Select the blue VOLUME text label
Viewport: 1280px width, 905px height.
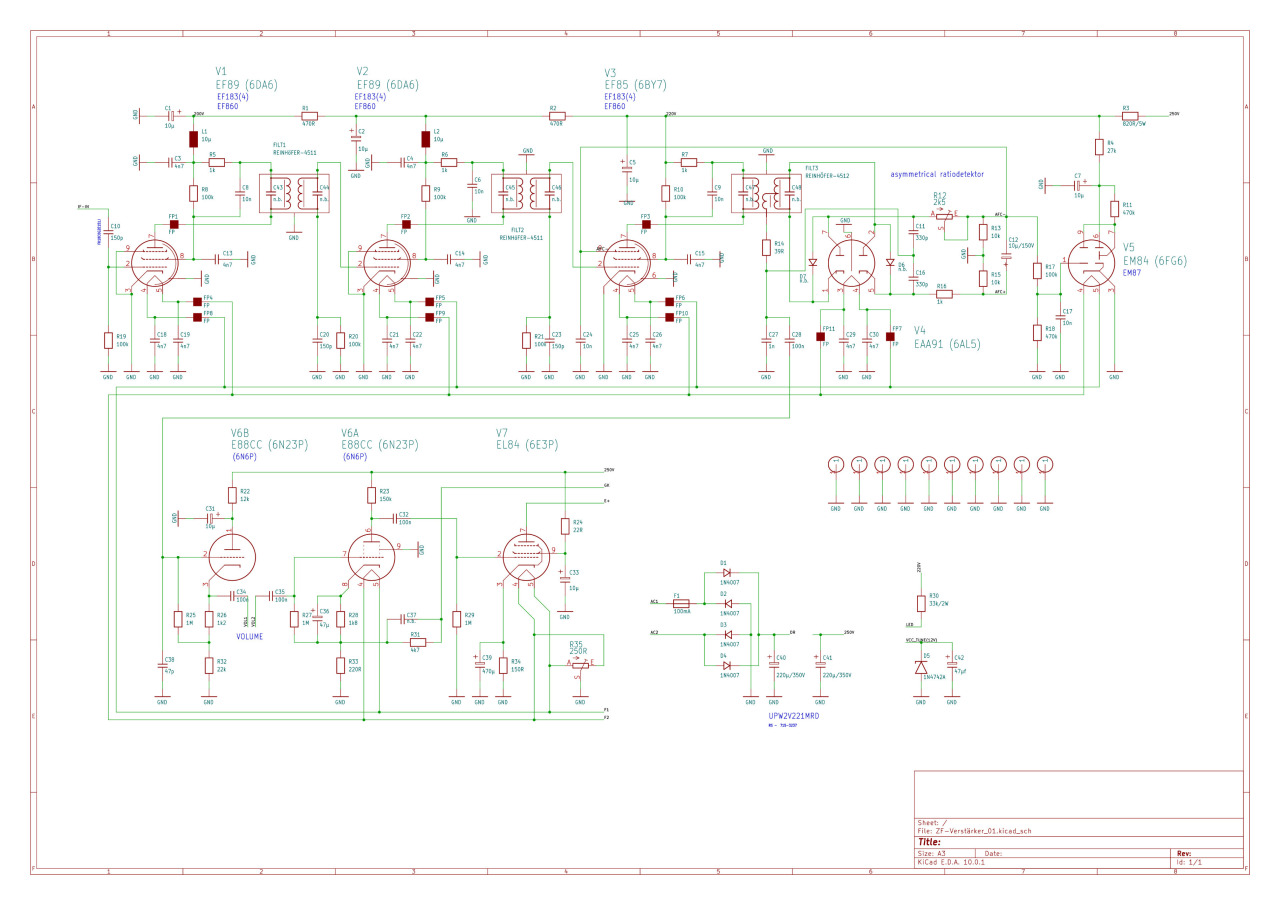pos(251,636)
